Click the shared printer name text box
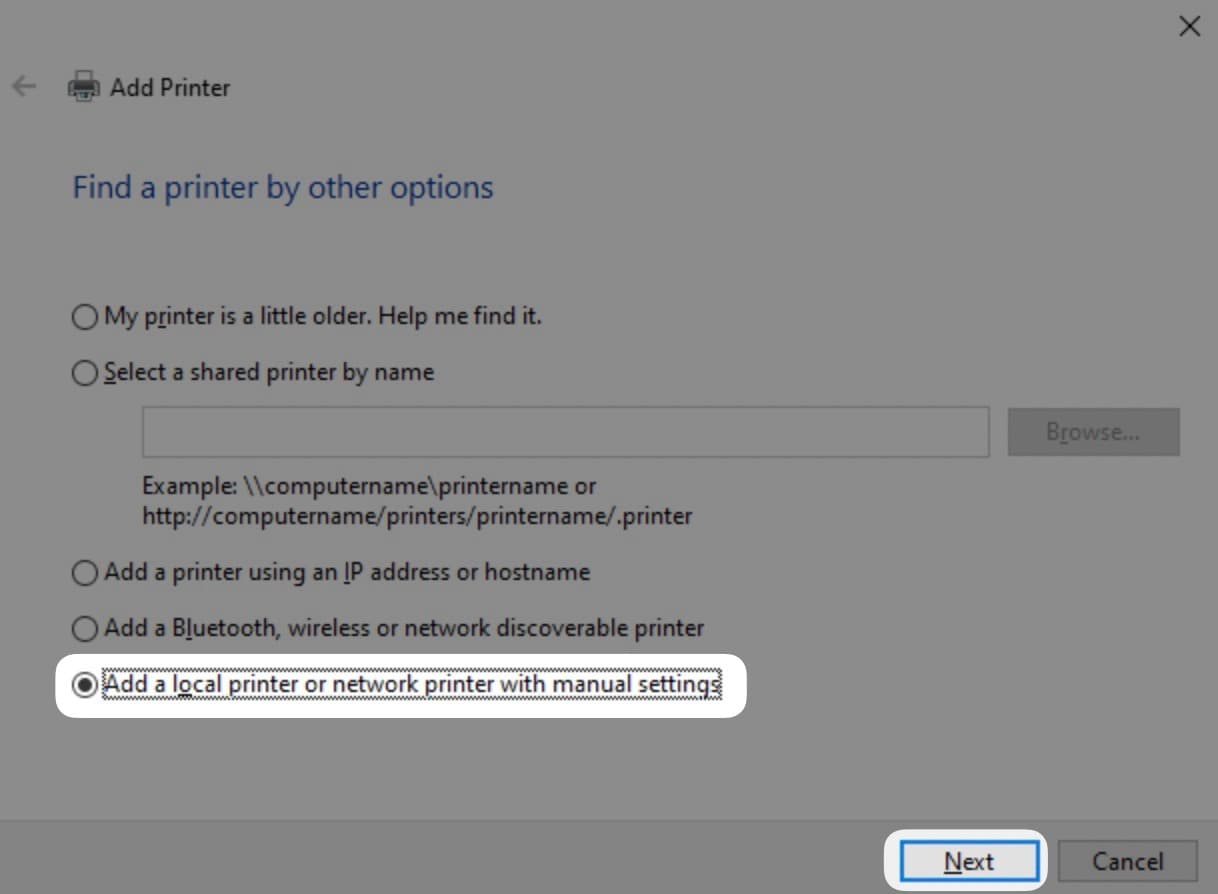Screen dimensions: 1218x894 (565, 432)
